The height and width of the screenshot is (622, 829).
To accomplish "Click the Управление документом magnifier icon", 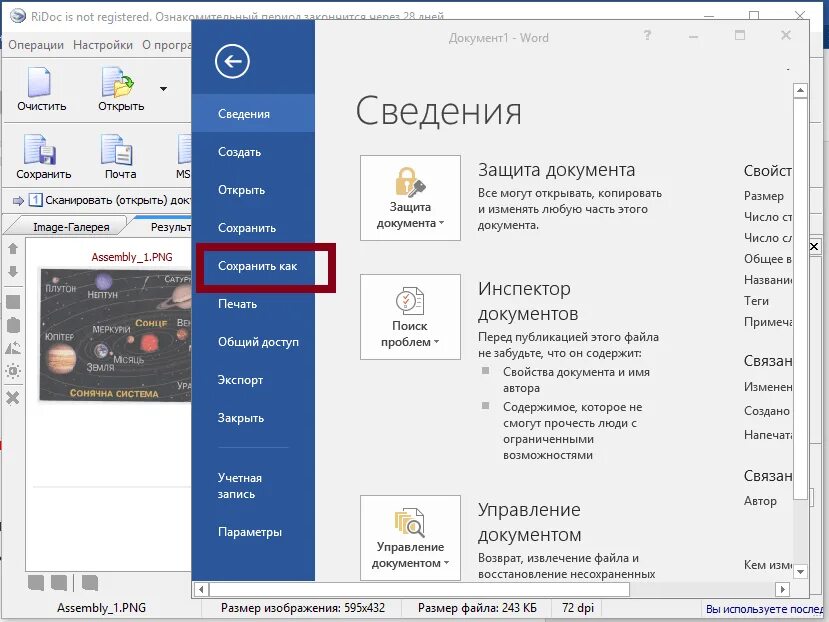I will pos(410,522).
